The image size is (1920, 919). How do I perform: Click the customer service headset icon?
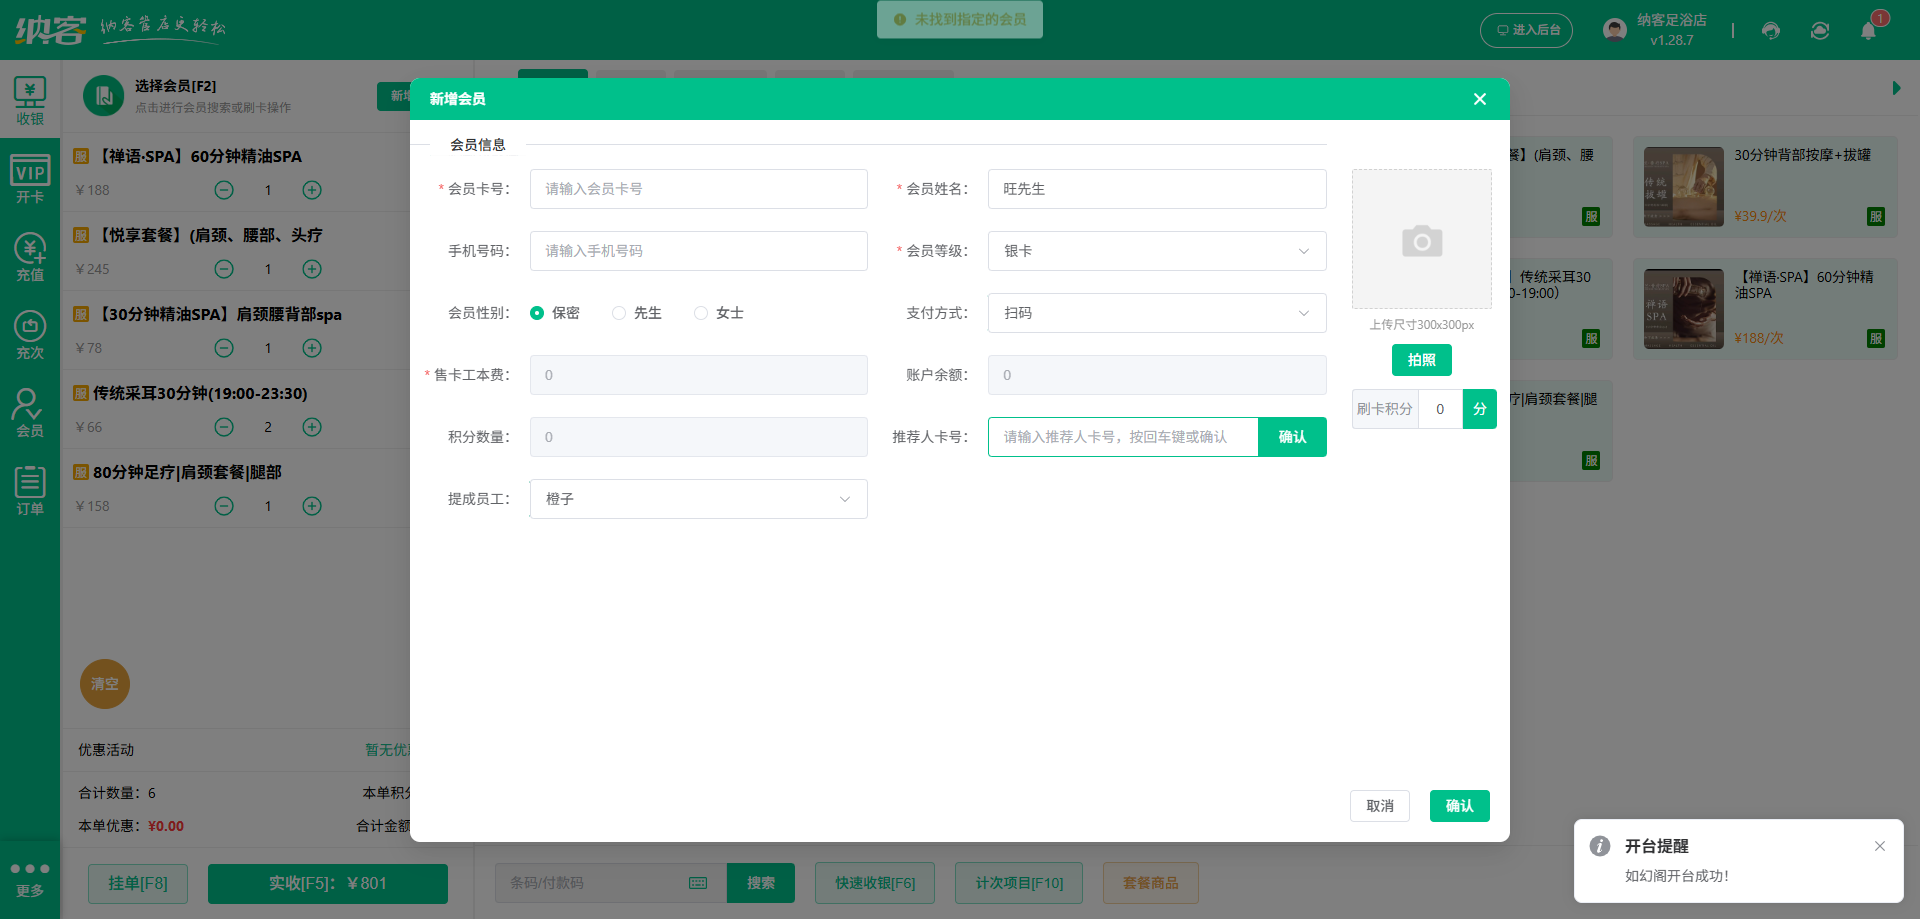click(1771, 30)
